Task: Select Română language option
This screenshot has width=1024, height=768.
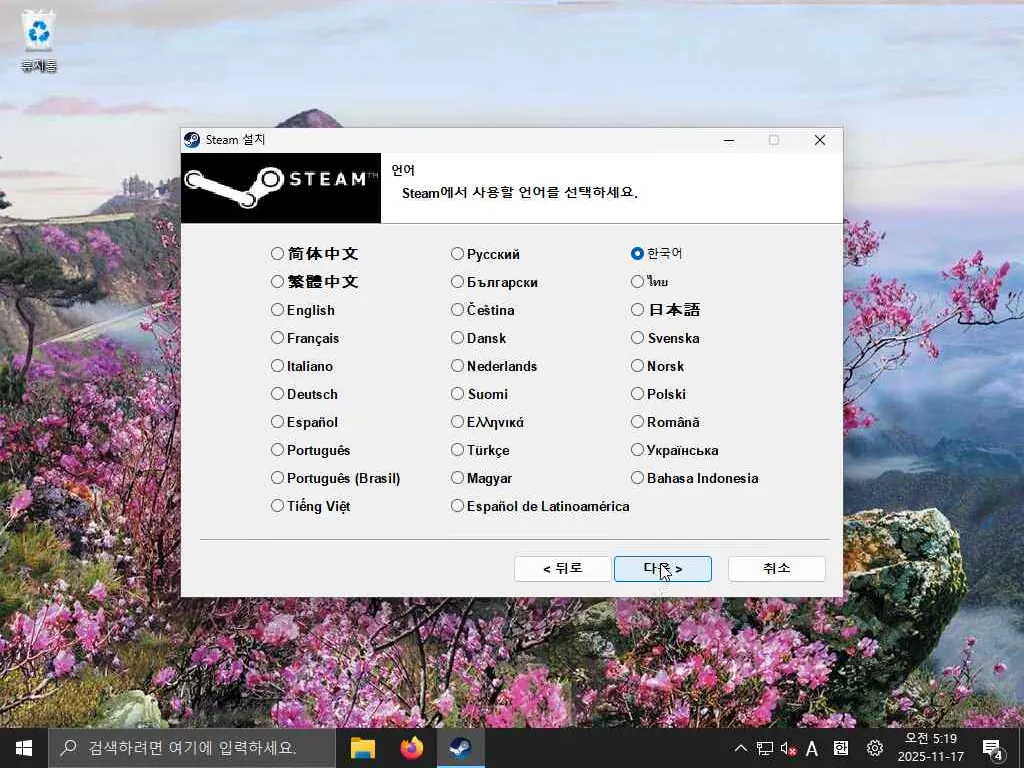Action: [x=665, y=423]
